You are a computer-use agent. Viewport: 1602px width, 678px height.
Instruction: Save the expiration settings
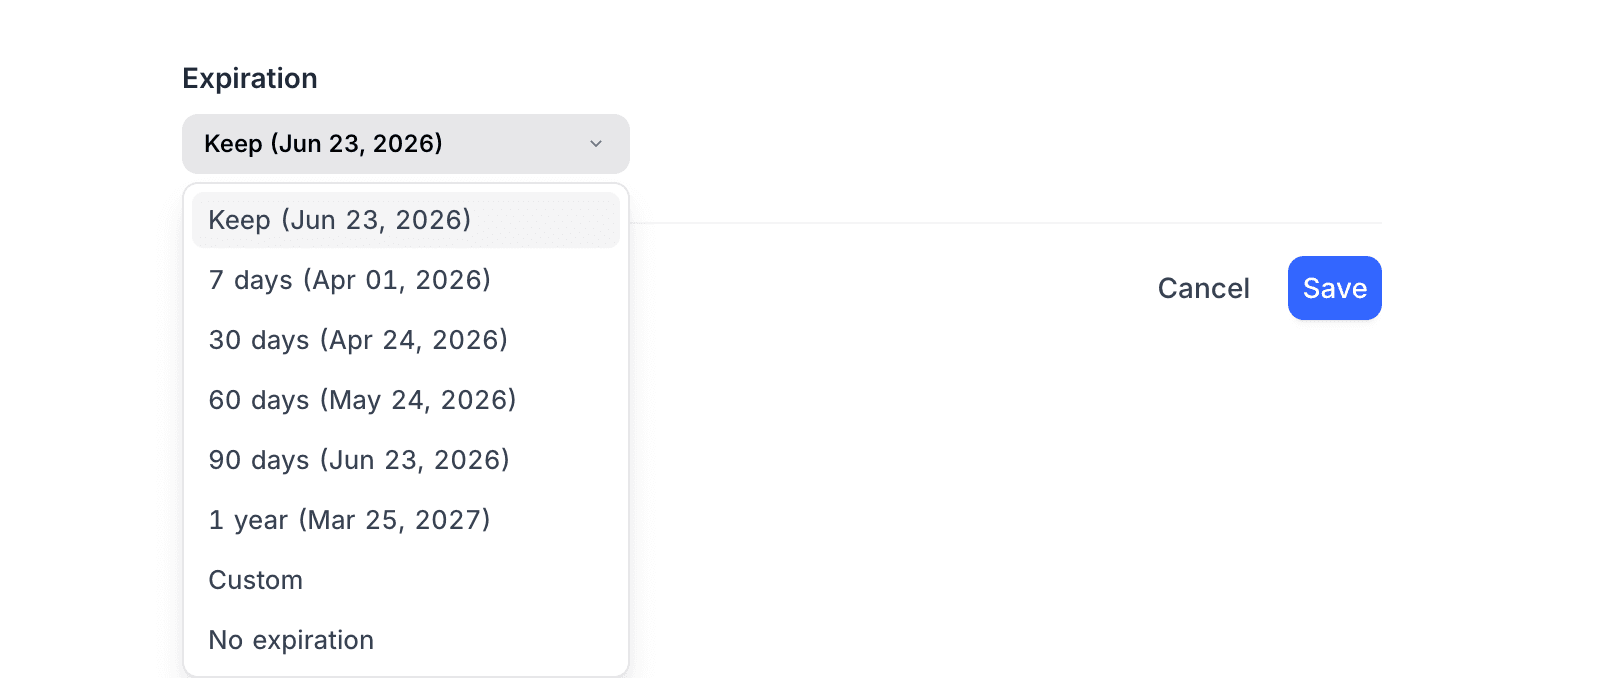pyautogui.click(x=1334, y=288)
